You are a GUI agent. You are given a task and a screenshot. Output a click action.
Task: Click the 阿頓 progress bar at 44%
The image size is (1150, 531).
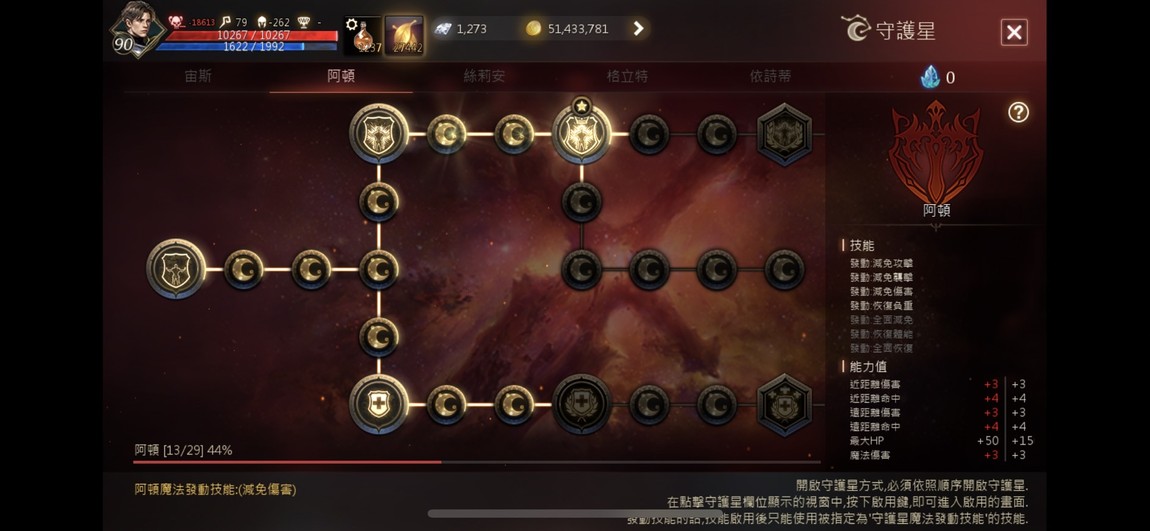[477, 462]
